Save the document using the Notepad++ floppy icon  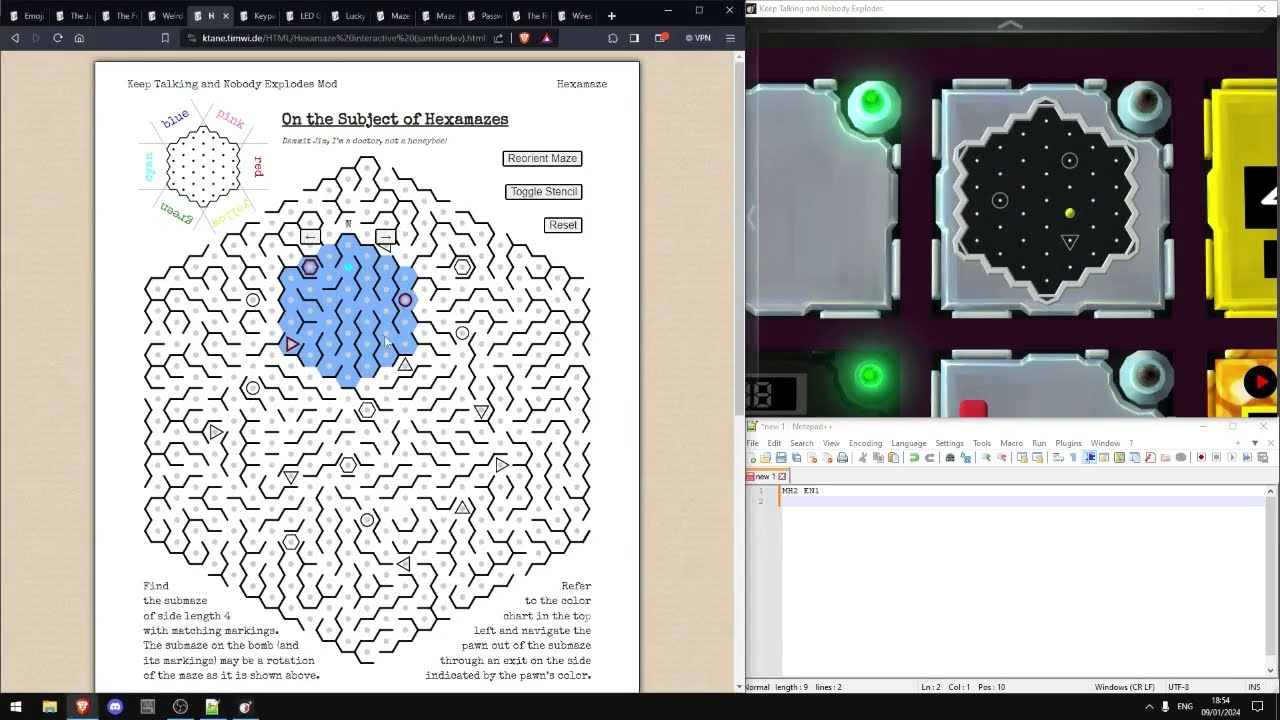(x=781, y=458)
